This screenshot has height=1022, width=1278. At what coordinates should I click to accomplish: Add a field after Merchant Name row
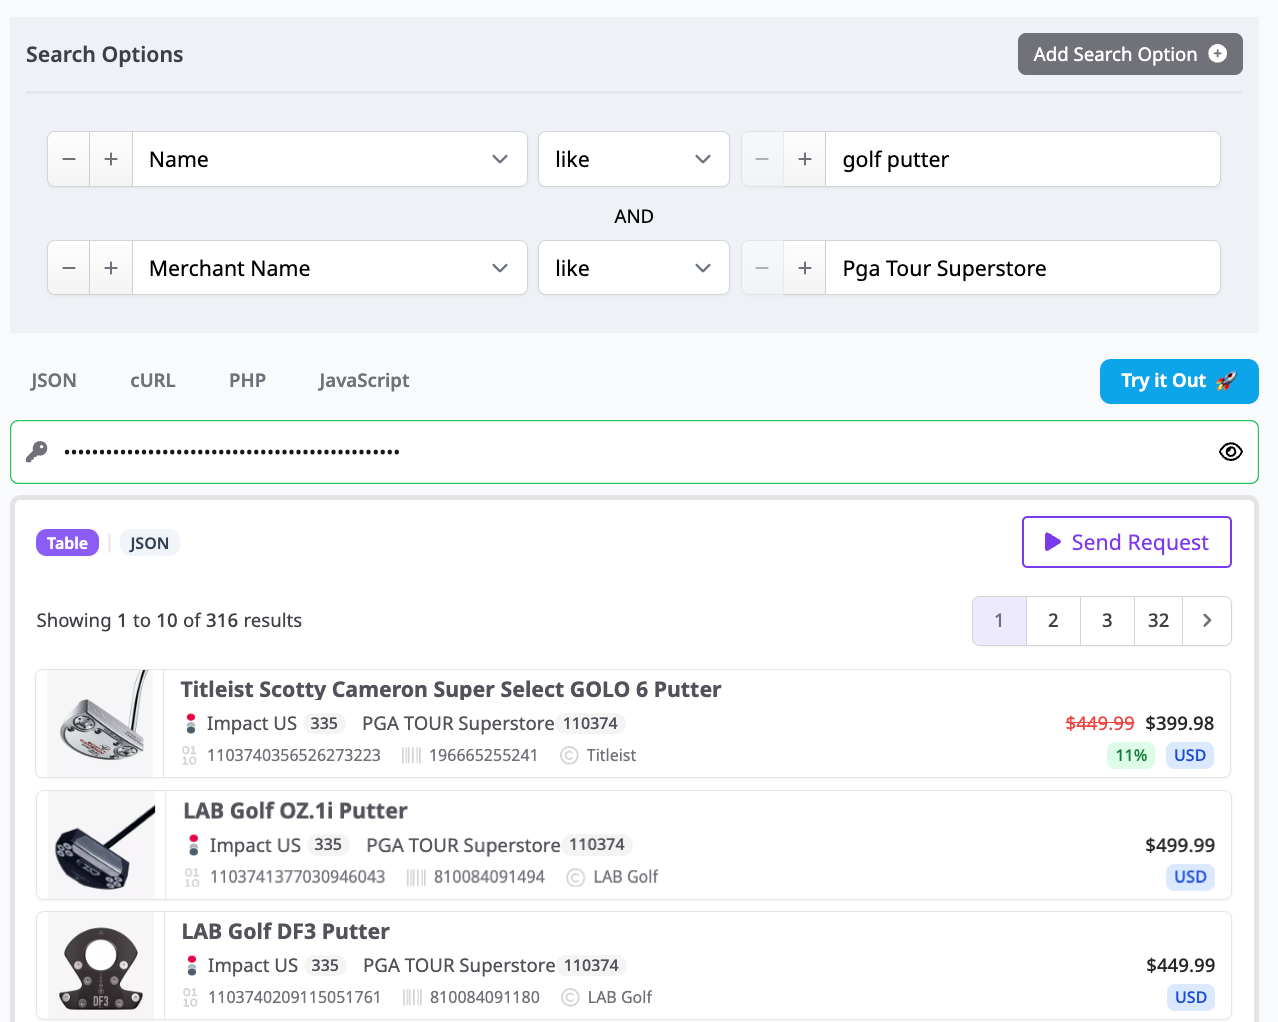111,268
